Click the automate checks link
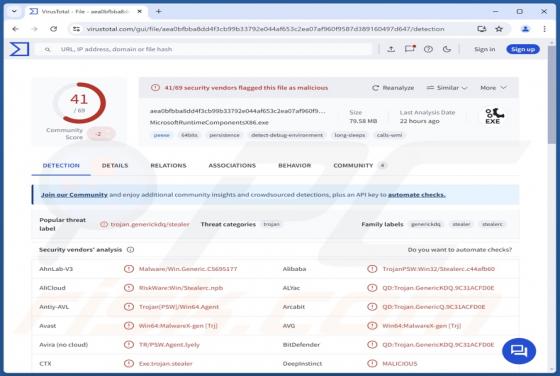Screen dimensions: 560x376 tap(416, 195)
